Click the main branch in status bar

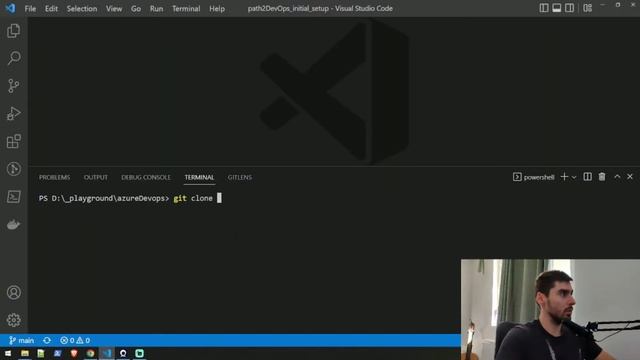pyautogui.click(x=22, y=340)
